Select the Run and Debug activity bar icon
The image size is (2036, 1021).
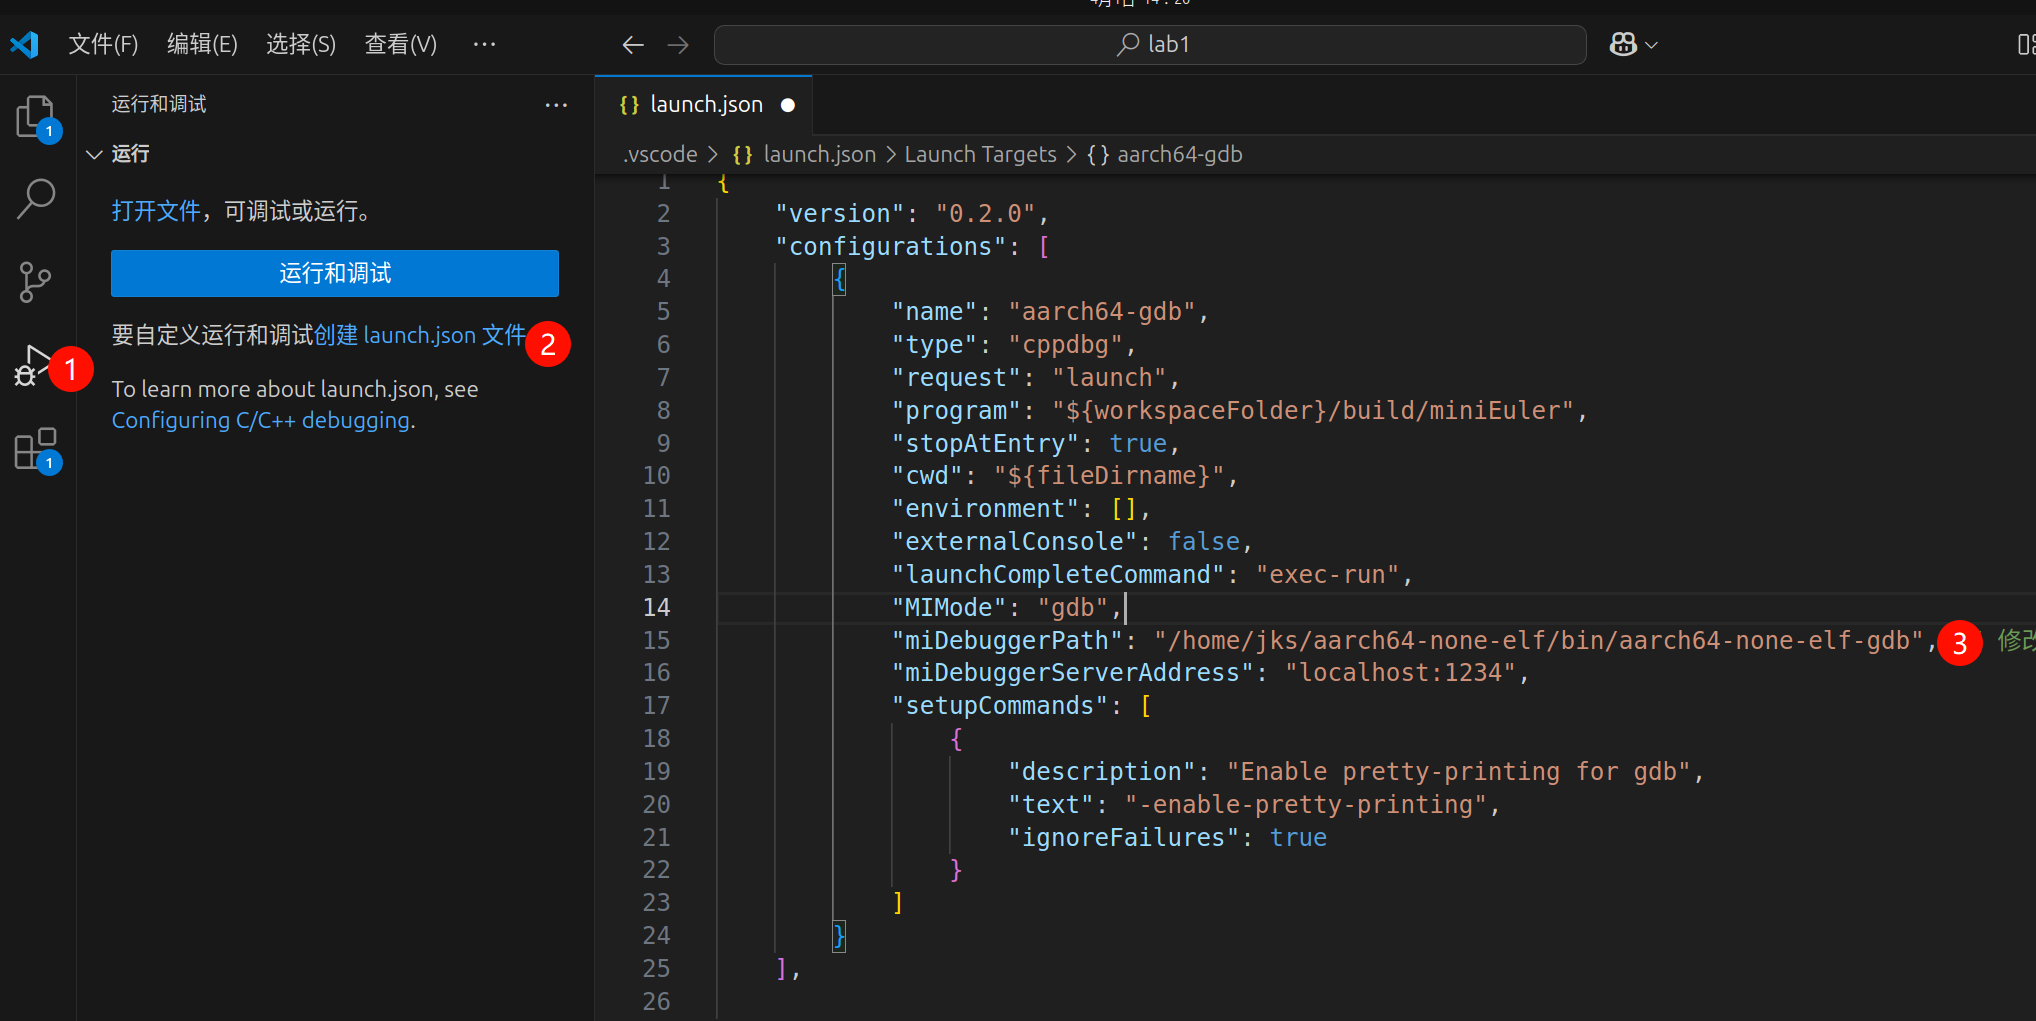38,367
